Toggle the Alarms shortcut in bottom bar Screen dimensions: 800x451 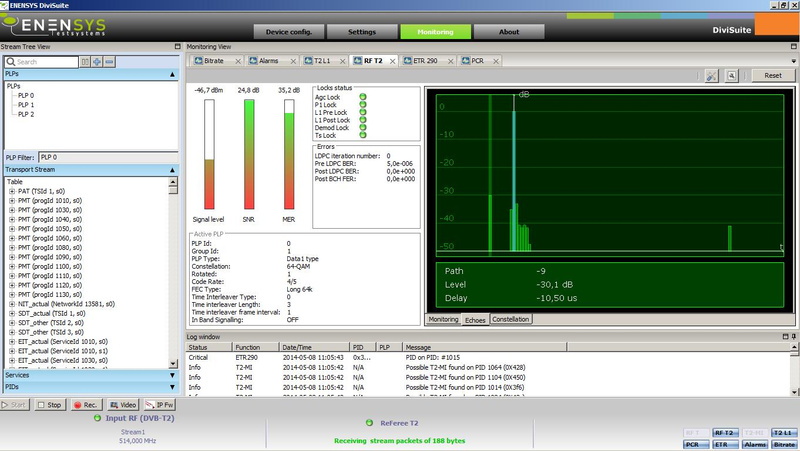[755, 443]
